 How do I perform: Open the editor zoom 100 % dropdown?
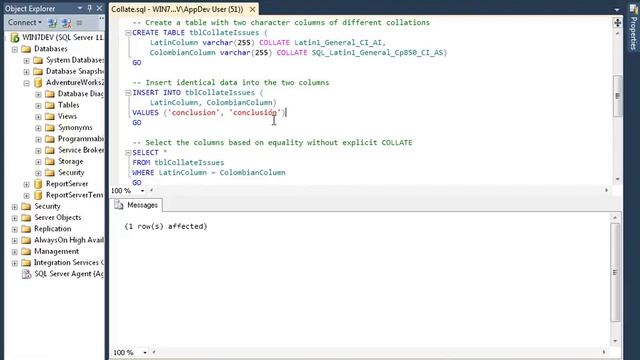142,191
